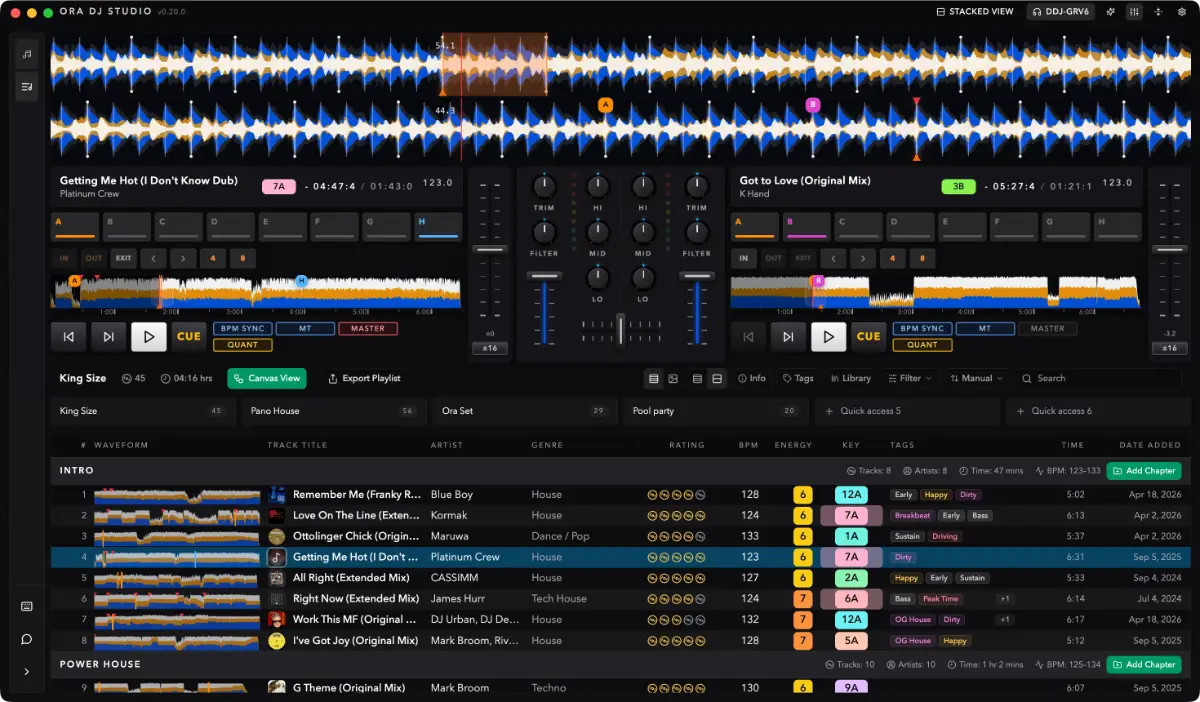This screenshot has width=1200, height=702.
Task: Click left deck key badge 7A
Action: tap(279, 186)
